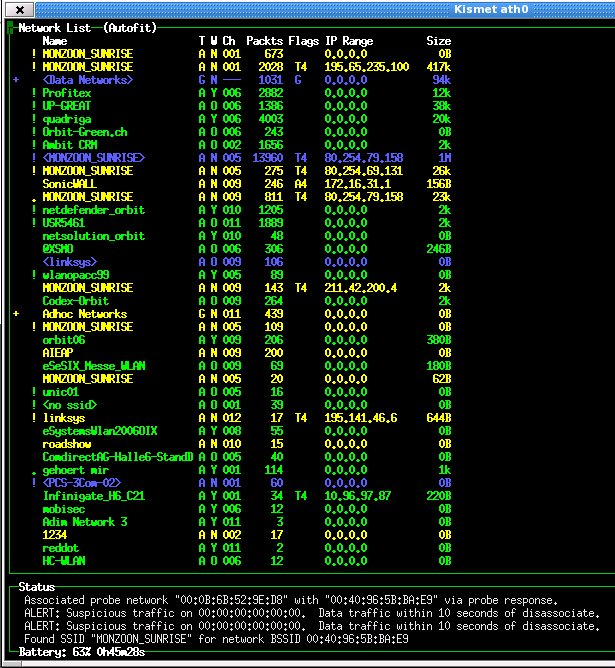615x668 pixels.
Task: Click IP 195.65.235.100
Action: click(367, 67)
